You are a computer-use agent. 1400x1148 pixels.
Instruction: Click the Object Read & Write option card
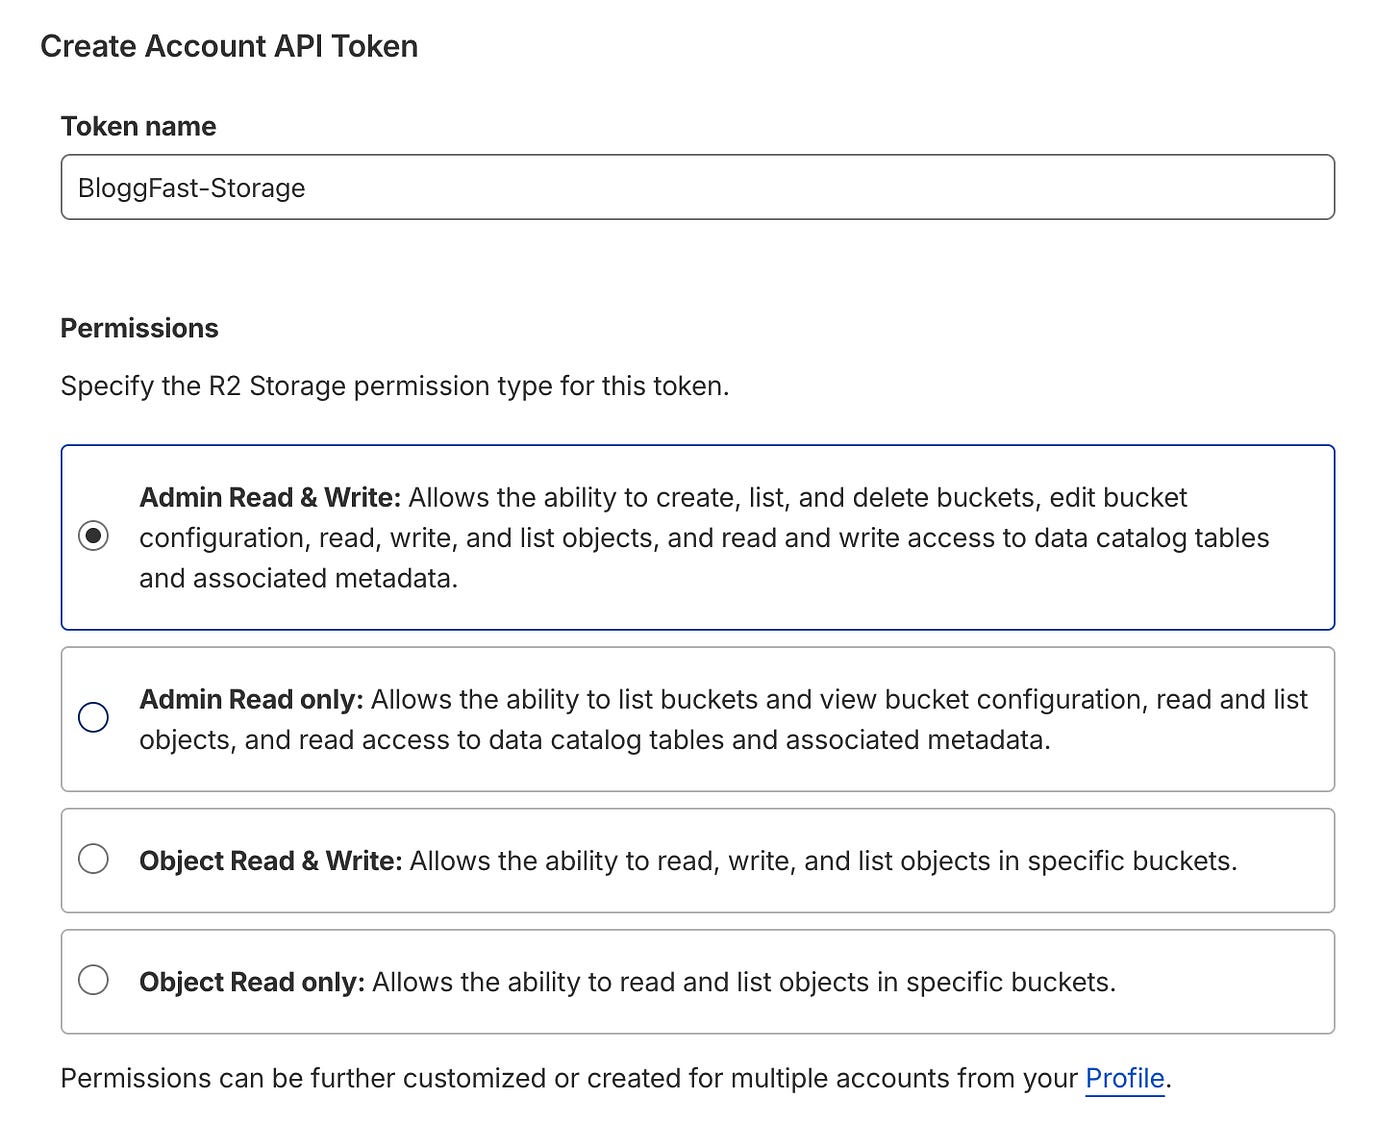coord(700,860)
